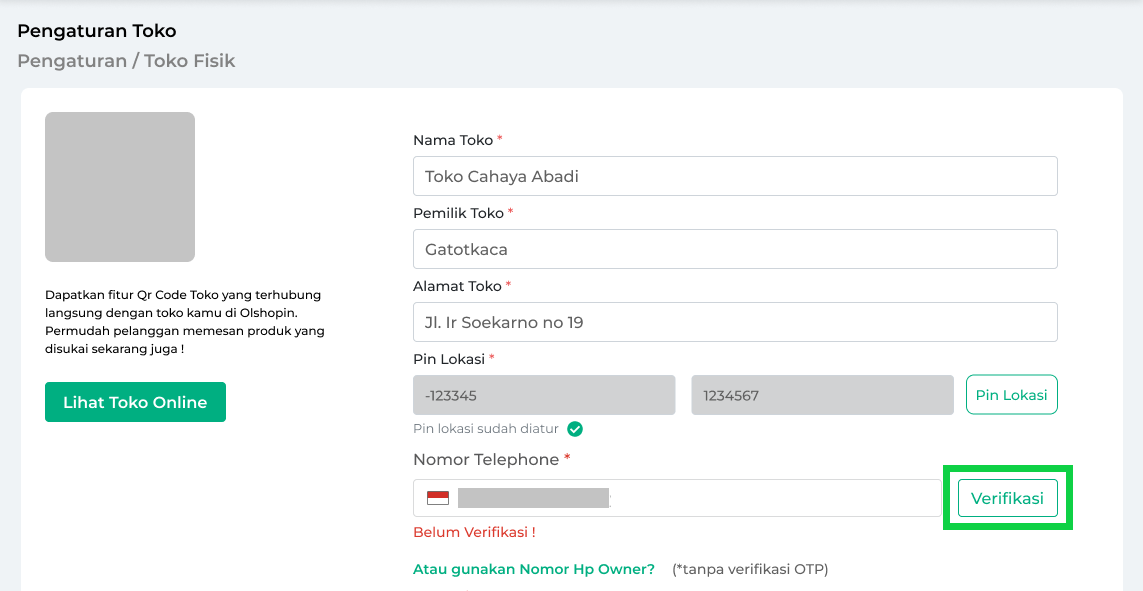The image size is (1143, 591).
Task: Follow the Atau gunakan Nomor Hp Owner link
Action: pyautogui.click(x=534, y=569)
